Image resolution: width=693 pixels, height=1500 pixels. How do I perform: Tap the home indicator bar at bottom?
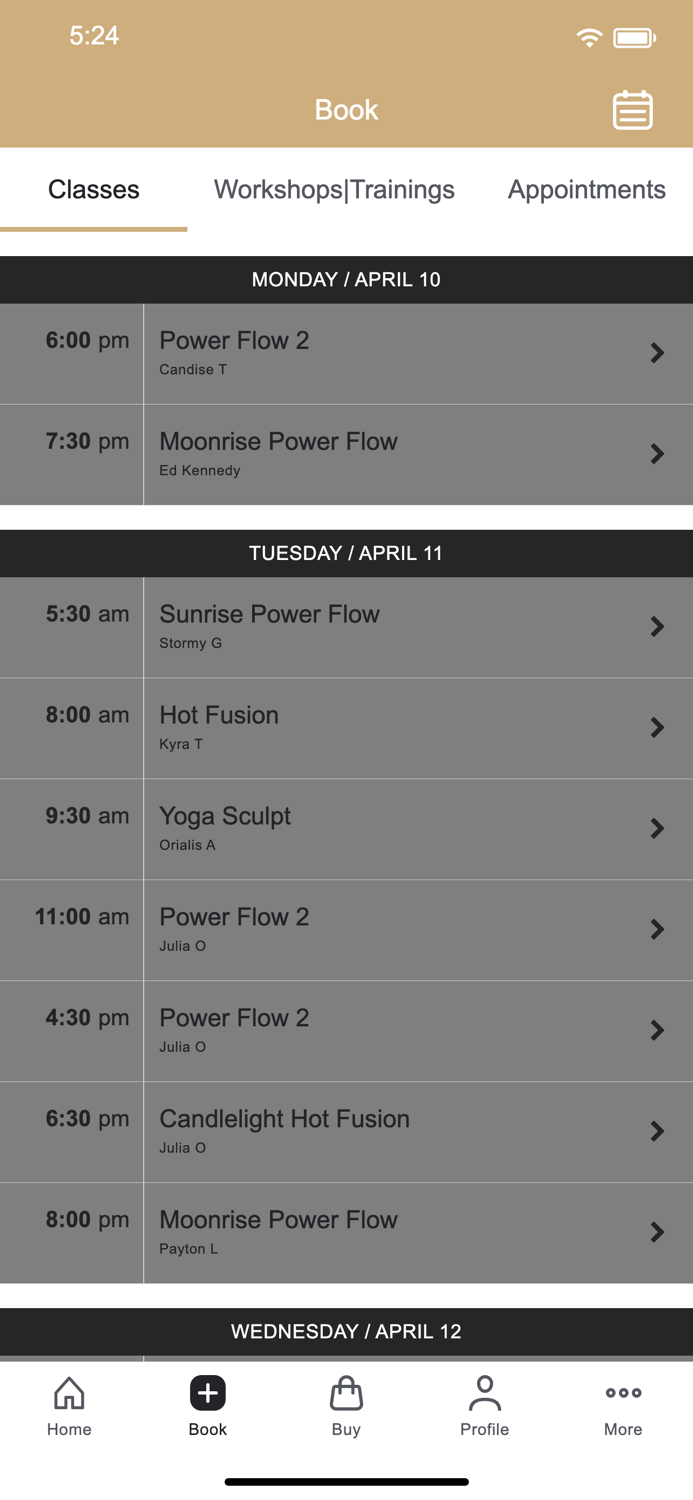pyautogui.click(x=346, y=1481)
